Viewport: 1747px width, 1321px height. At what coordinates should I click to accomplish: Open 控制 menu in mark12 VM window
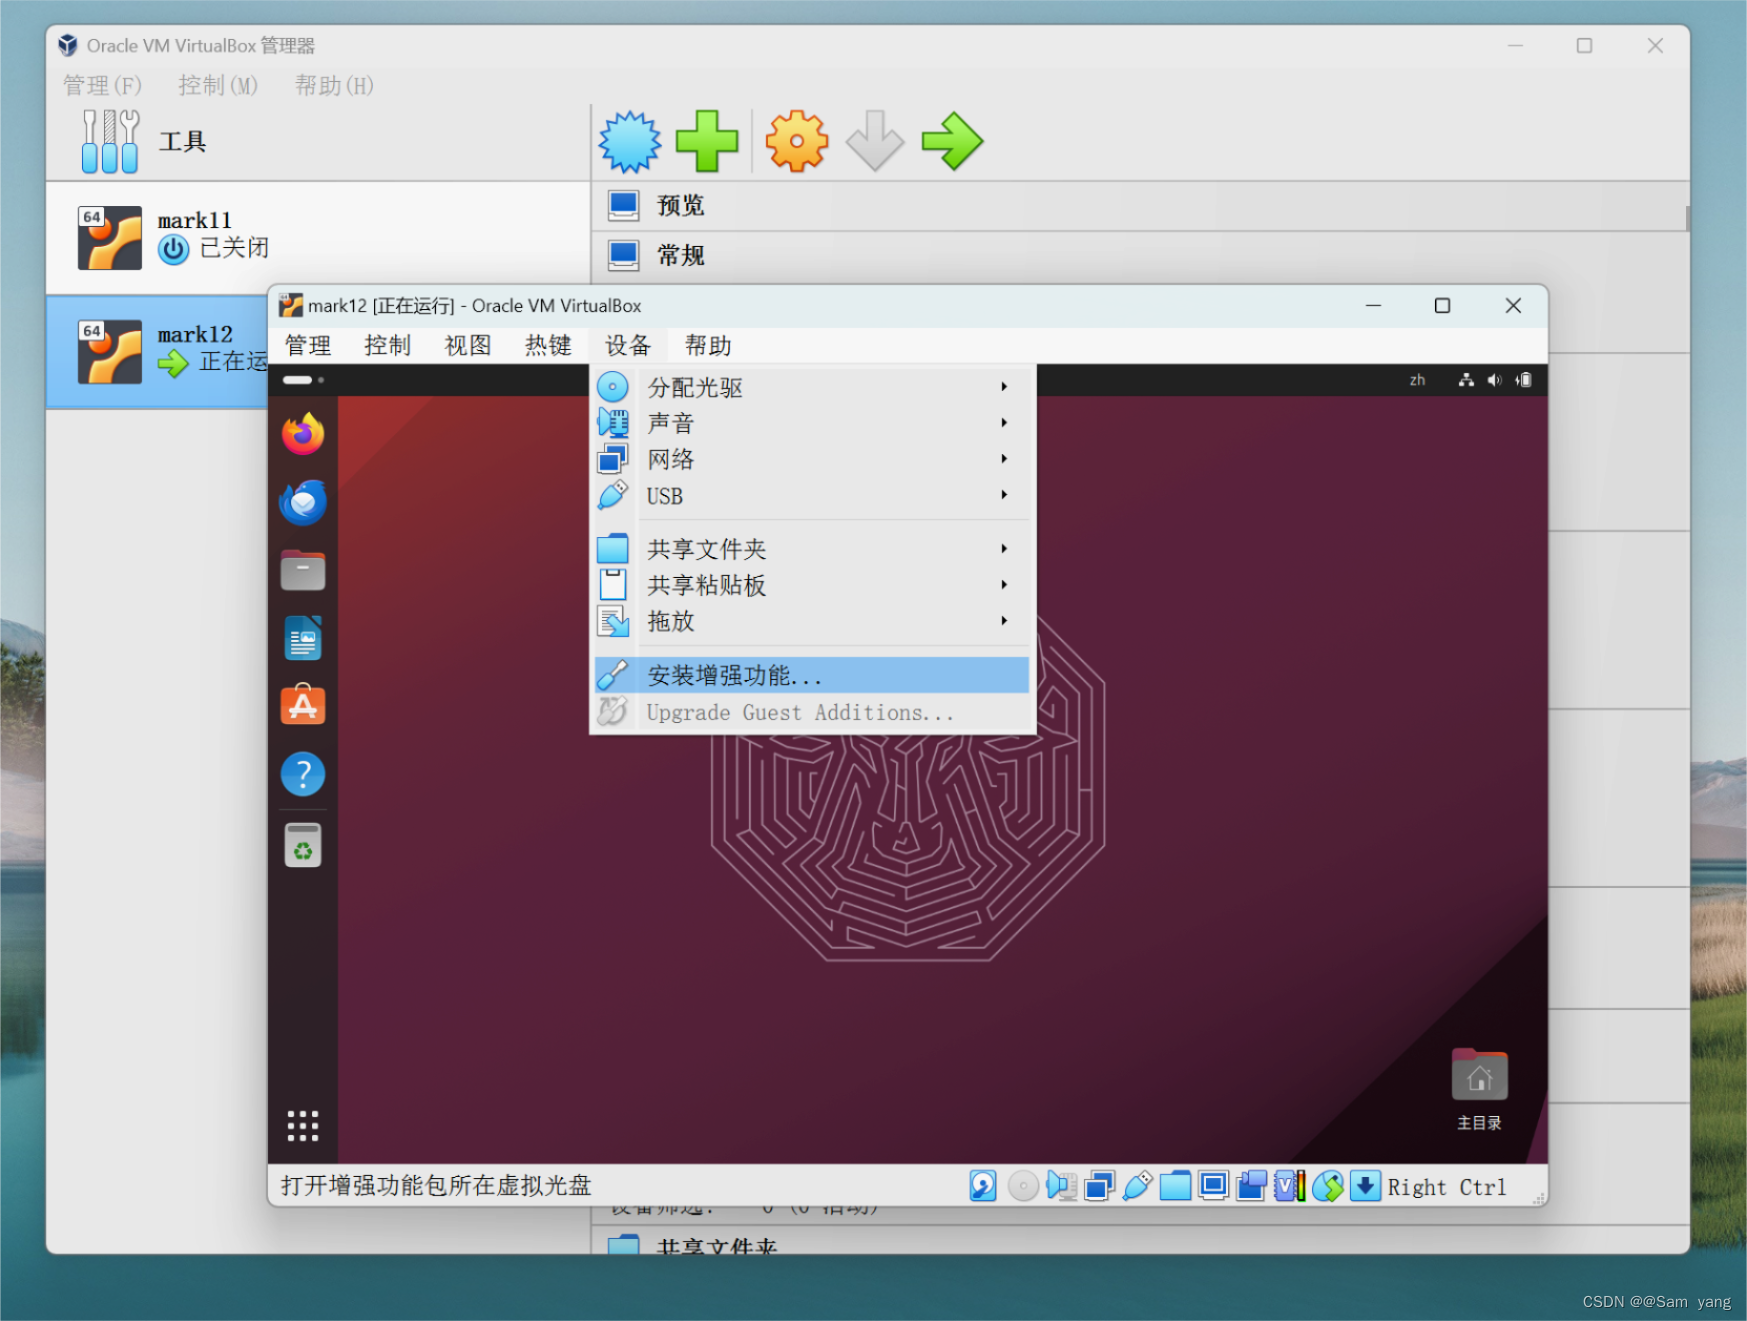[x=388, y=346]
